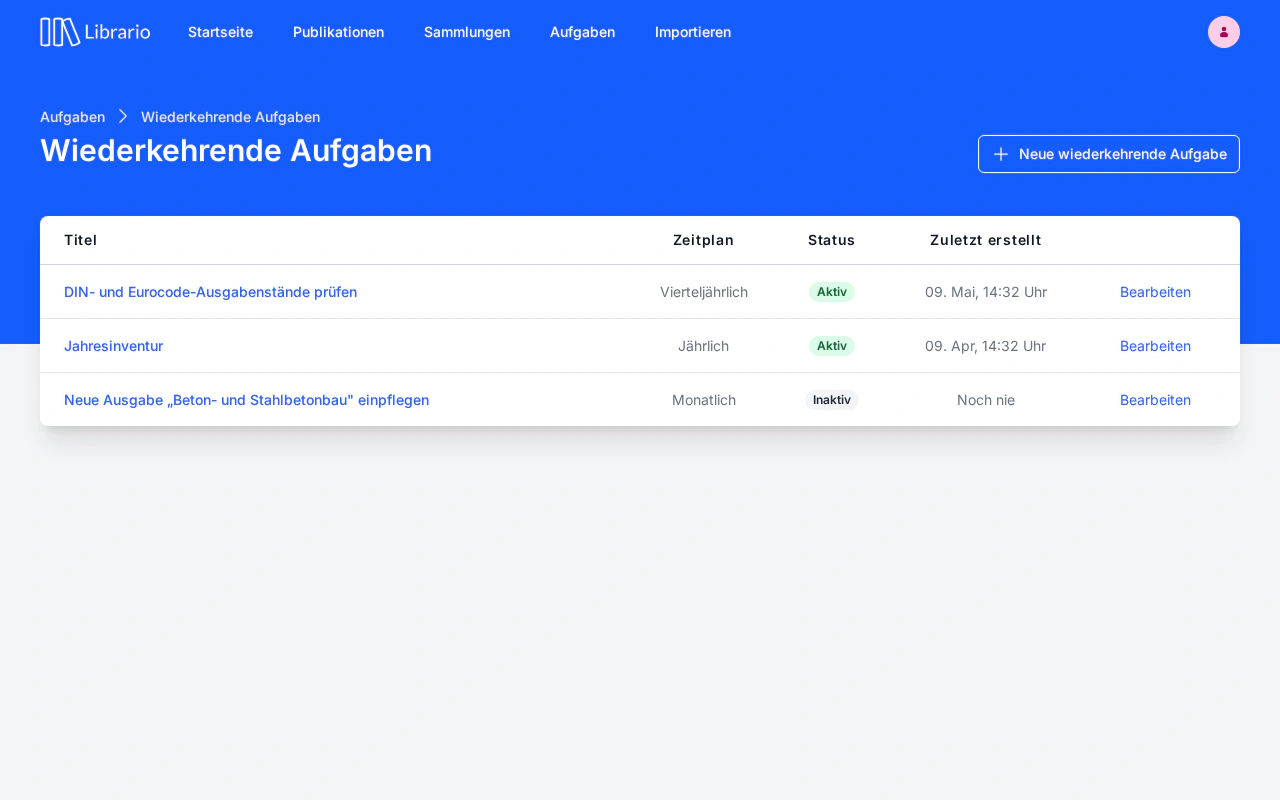The width and height of the screenshot is (1280, 800).
Task: Click the Librario logo
Action: point(95,32)
